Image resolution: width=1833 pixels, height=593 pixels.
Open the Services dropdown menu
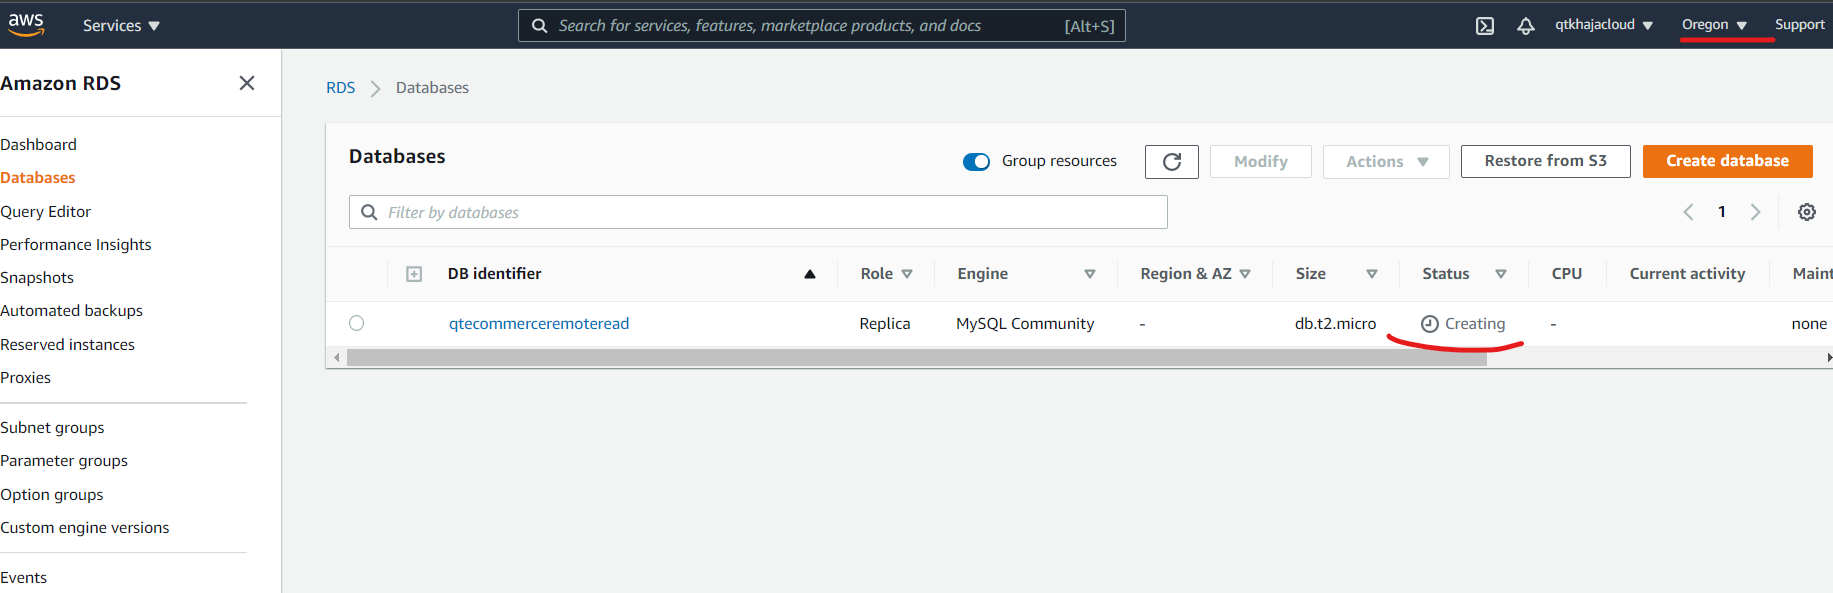point(121,26)
